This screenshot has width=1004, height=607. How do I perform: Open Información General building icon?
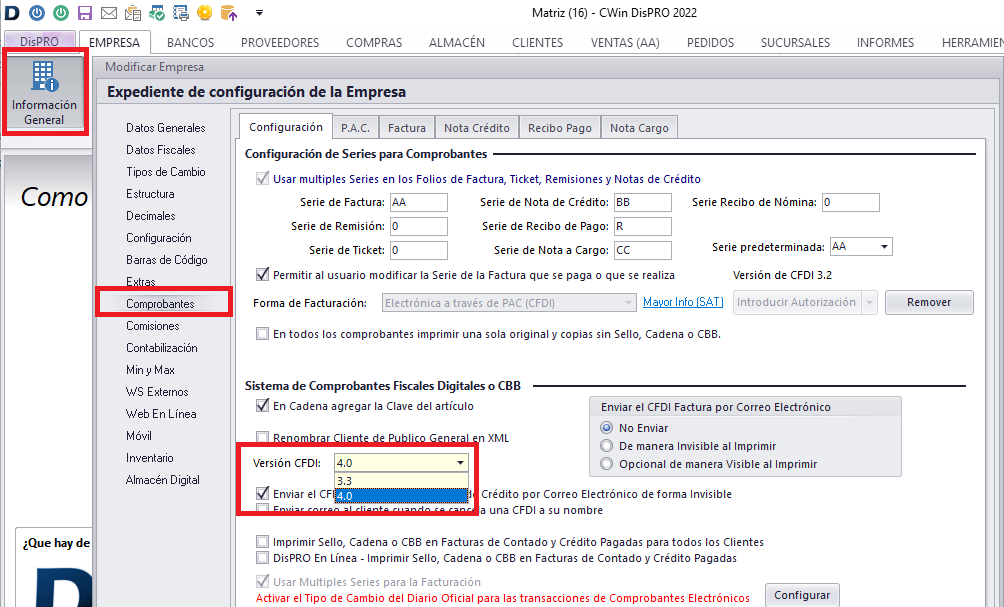44,92
